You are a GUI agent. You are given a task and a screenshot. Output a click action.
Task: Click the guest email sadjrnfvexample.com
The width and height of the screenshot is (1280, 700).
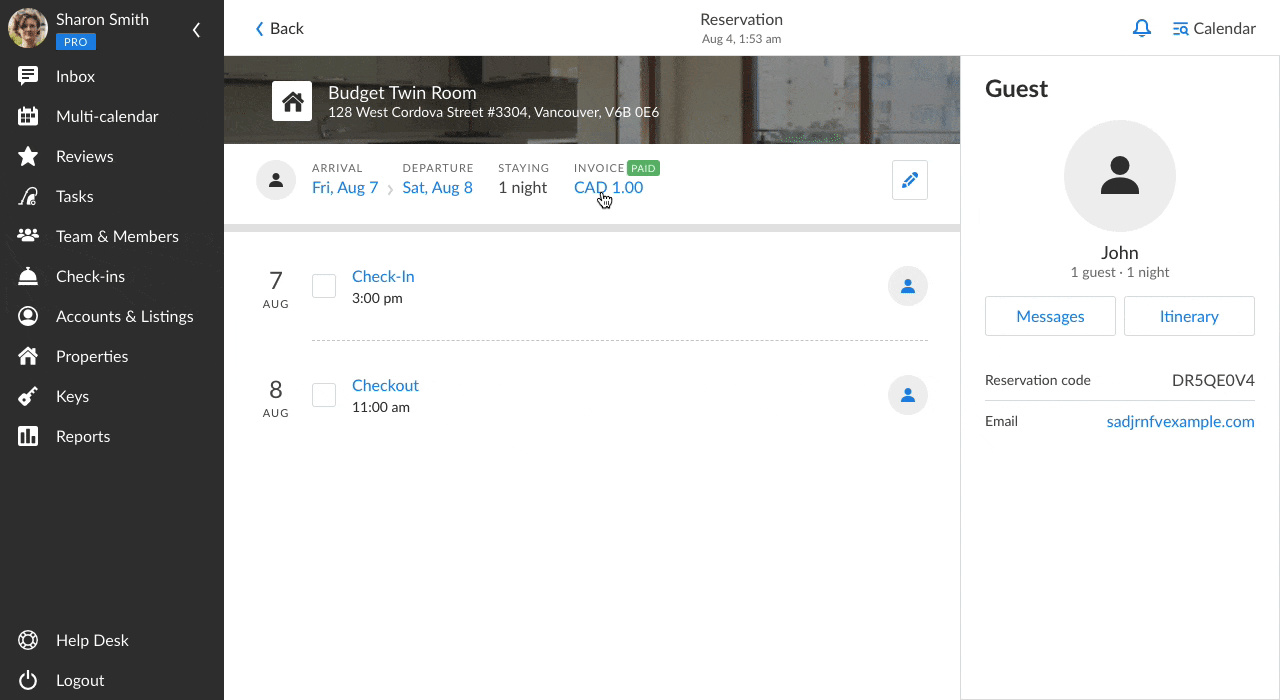[x=1180, y=421]
